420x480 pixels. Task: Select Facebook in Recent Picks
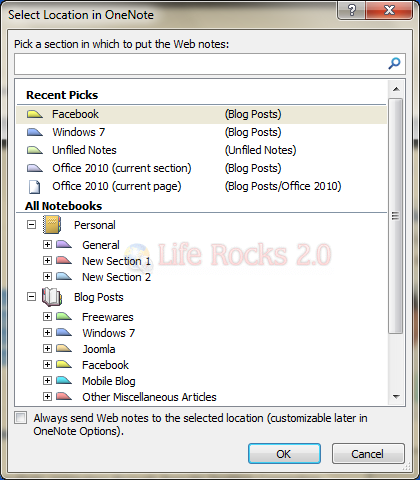(202, 114)
